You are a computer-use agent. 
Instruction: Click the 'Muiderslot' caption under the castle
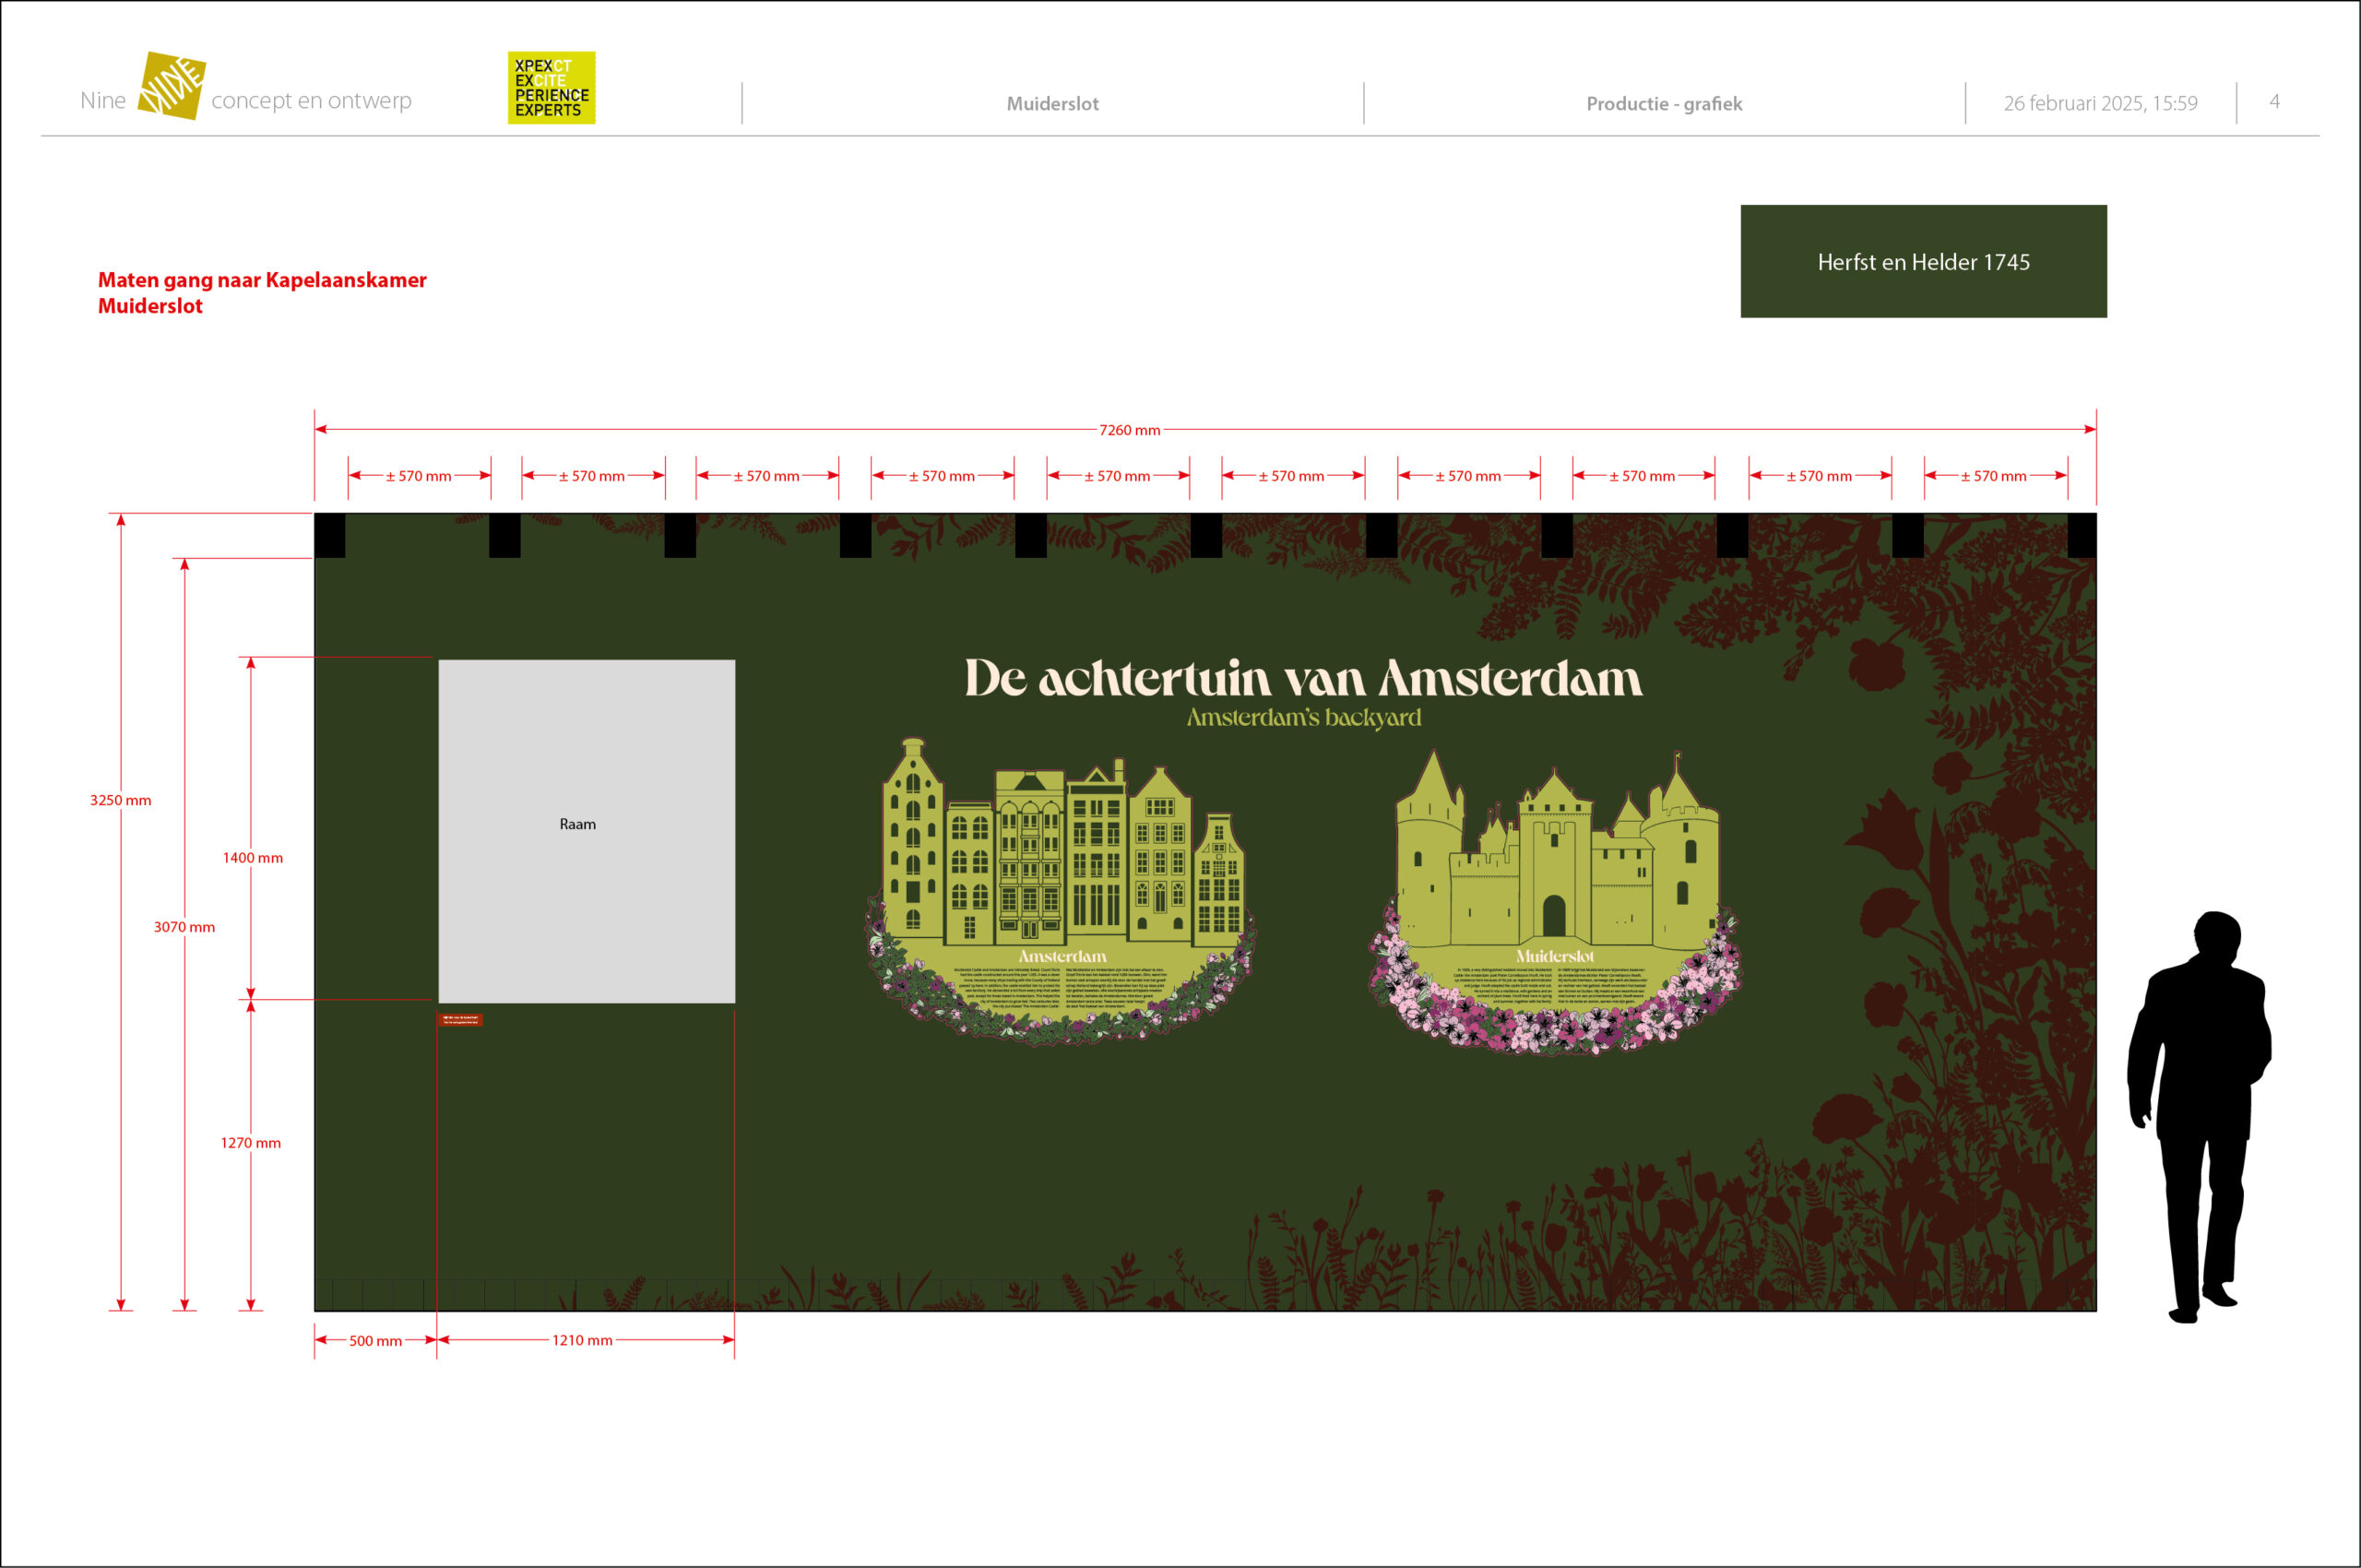click(1555, 957)
